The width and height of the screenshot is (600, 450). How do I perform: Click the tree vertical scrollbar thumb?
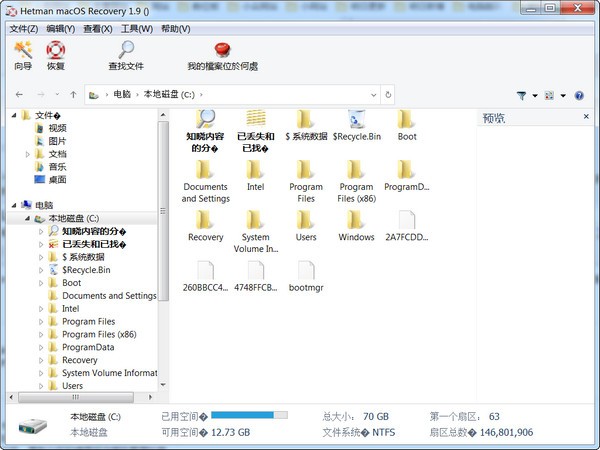click(163, 211)
